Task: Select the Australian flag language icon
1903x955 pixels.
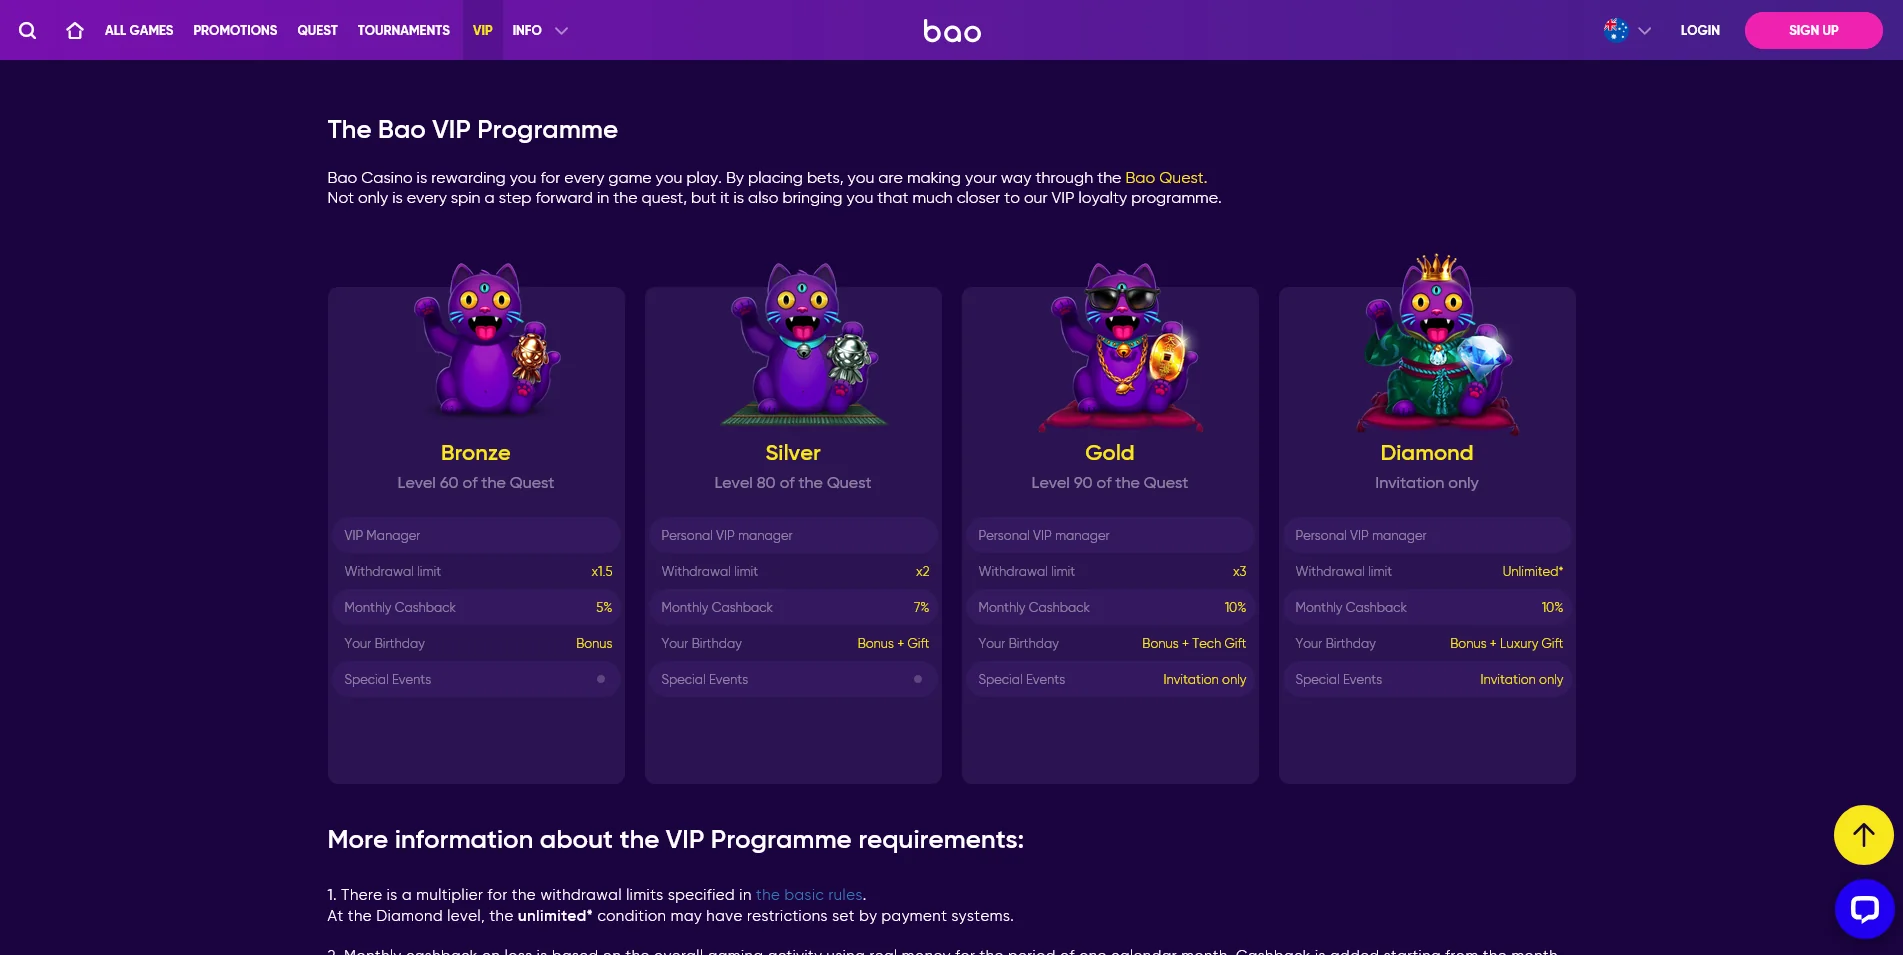Action: pyautogui.click(x=1615, y=30)
